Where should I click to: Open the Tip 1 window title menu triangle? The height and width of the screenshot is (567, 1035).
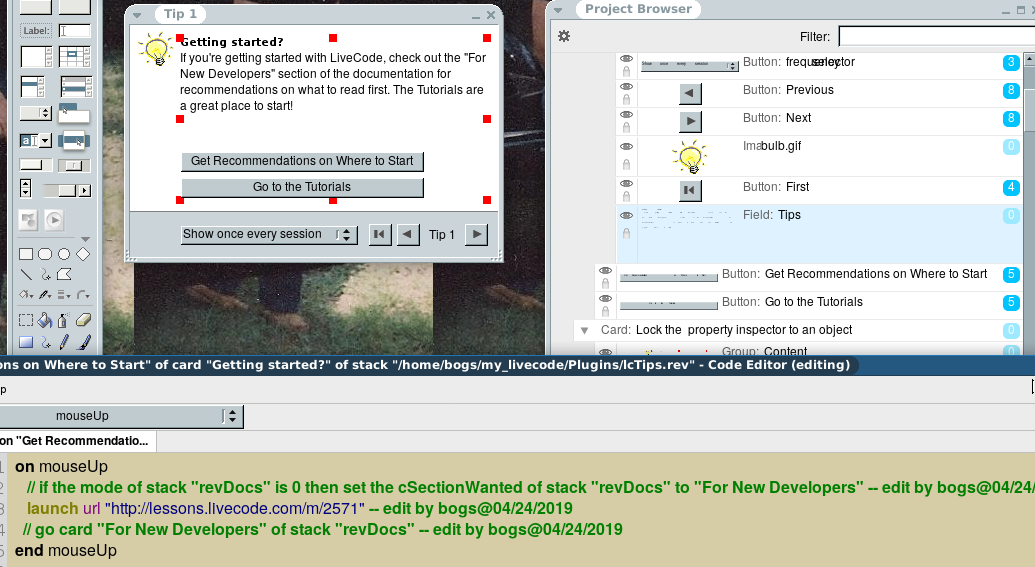(137, 15)
